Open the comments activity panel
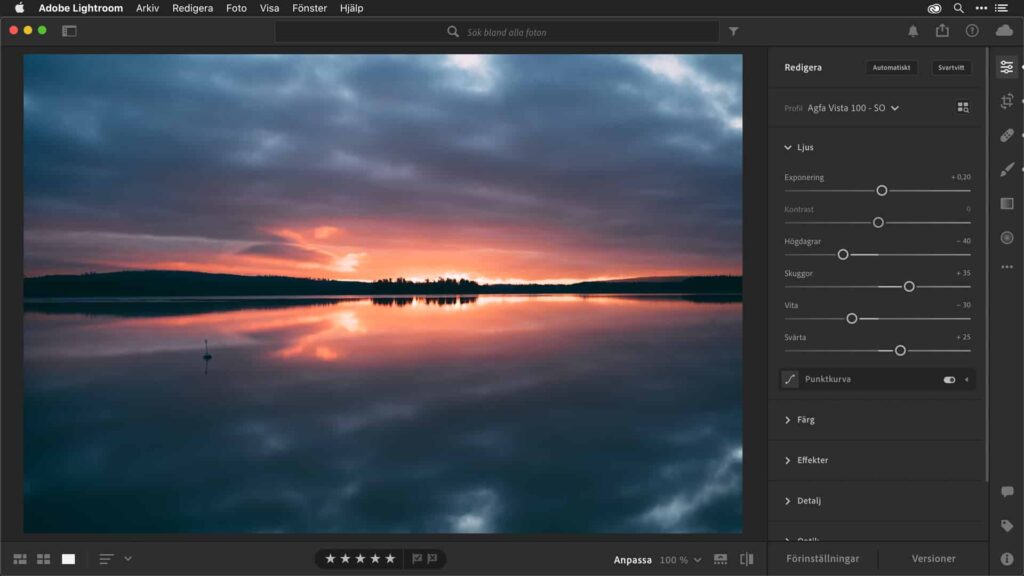1024x576 pixels. [x=1007, y=492]
